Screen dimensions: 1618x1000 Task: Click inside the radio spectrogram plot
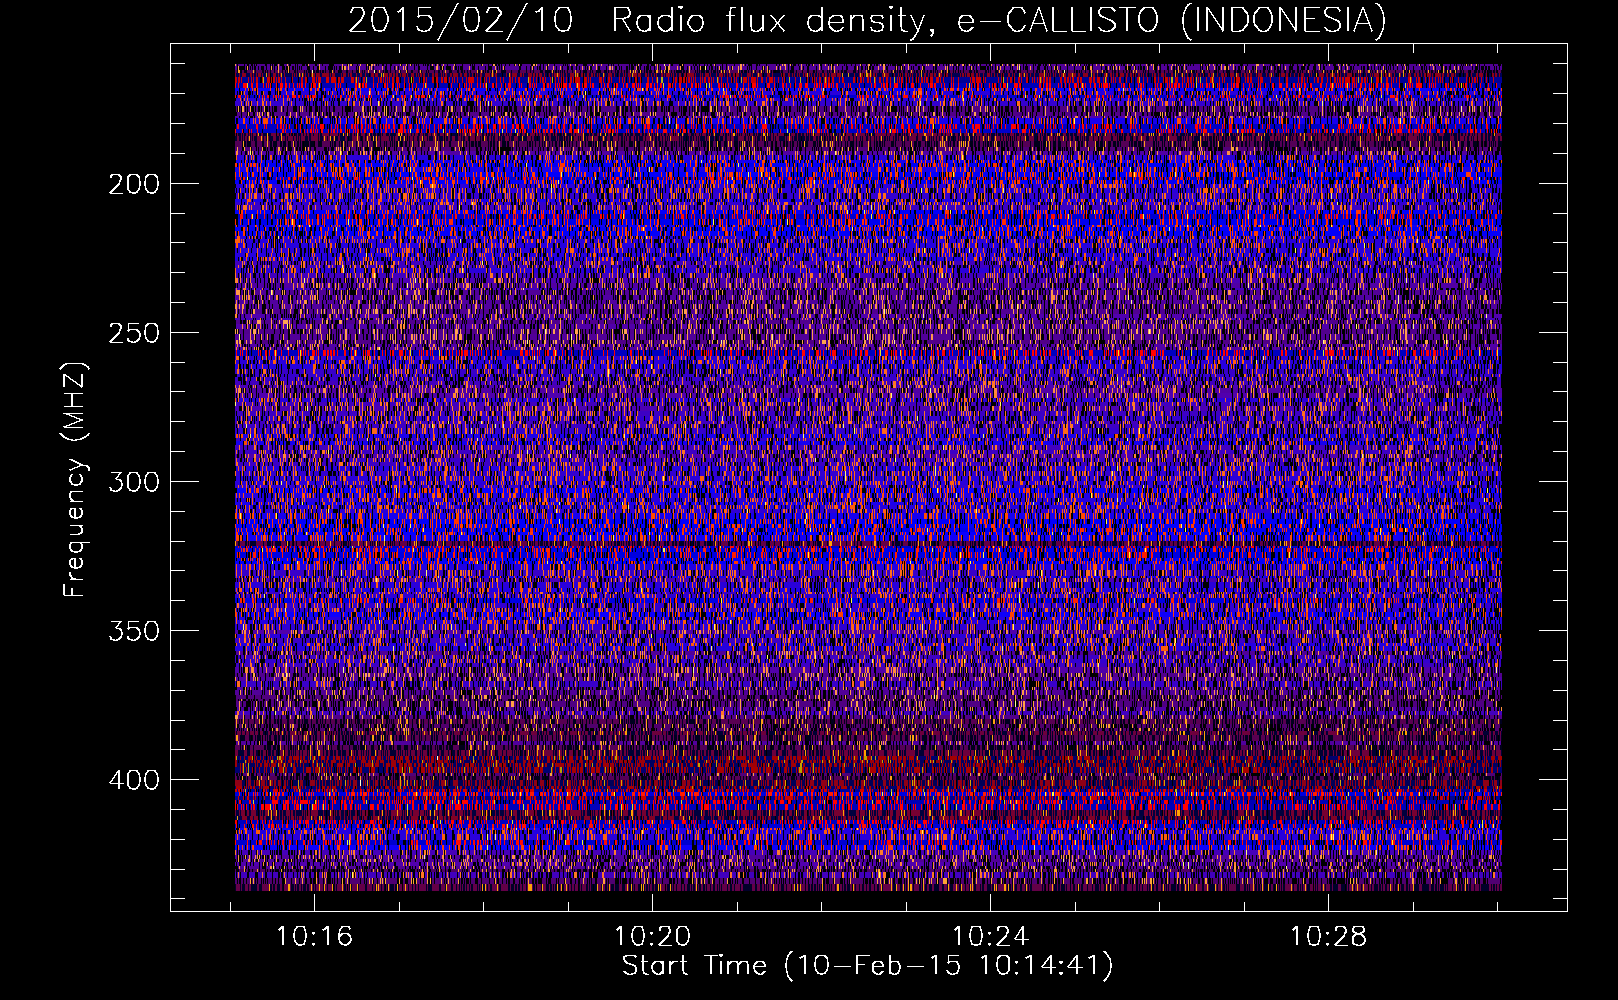[868, 477]
